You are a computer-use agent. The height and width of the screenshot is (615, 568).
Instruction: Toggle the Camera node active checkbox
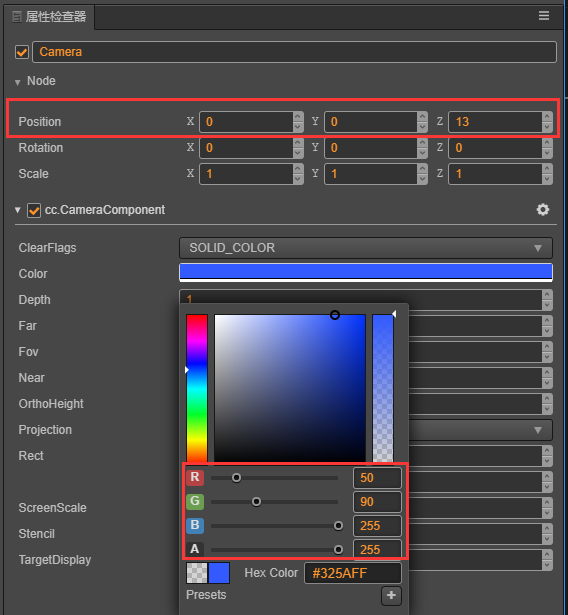coord(22,52)
